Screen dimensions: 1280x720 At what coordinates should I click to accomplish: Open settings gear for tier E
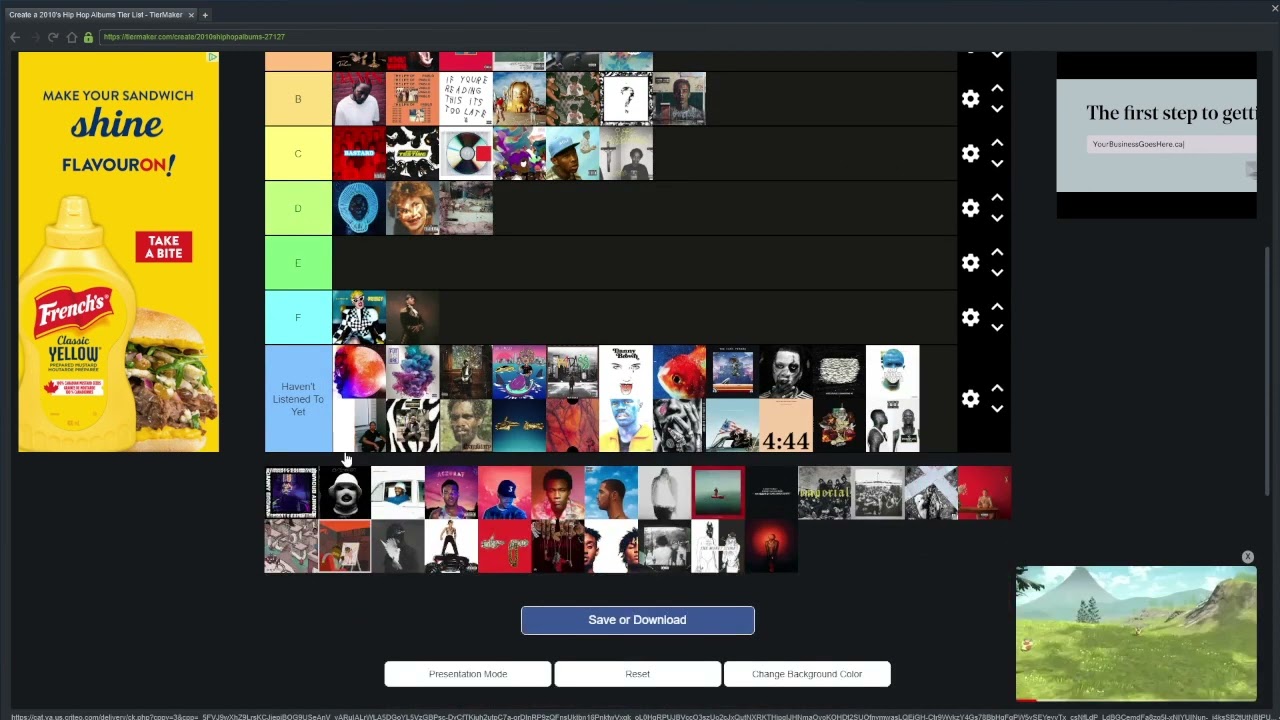[970, 262]
